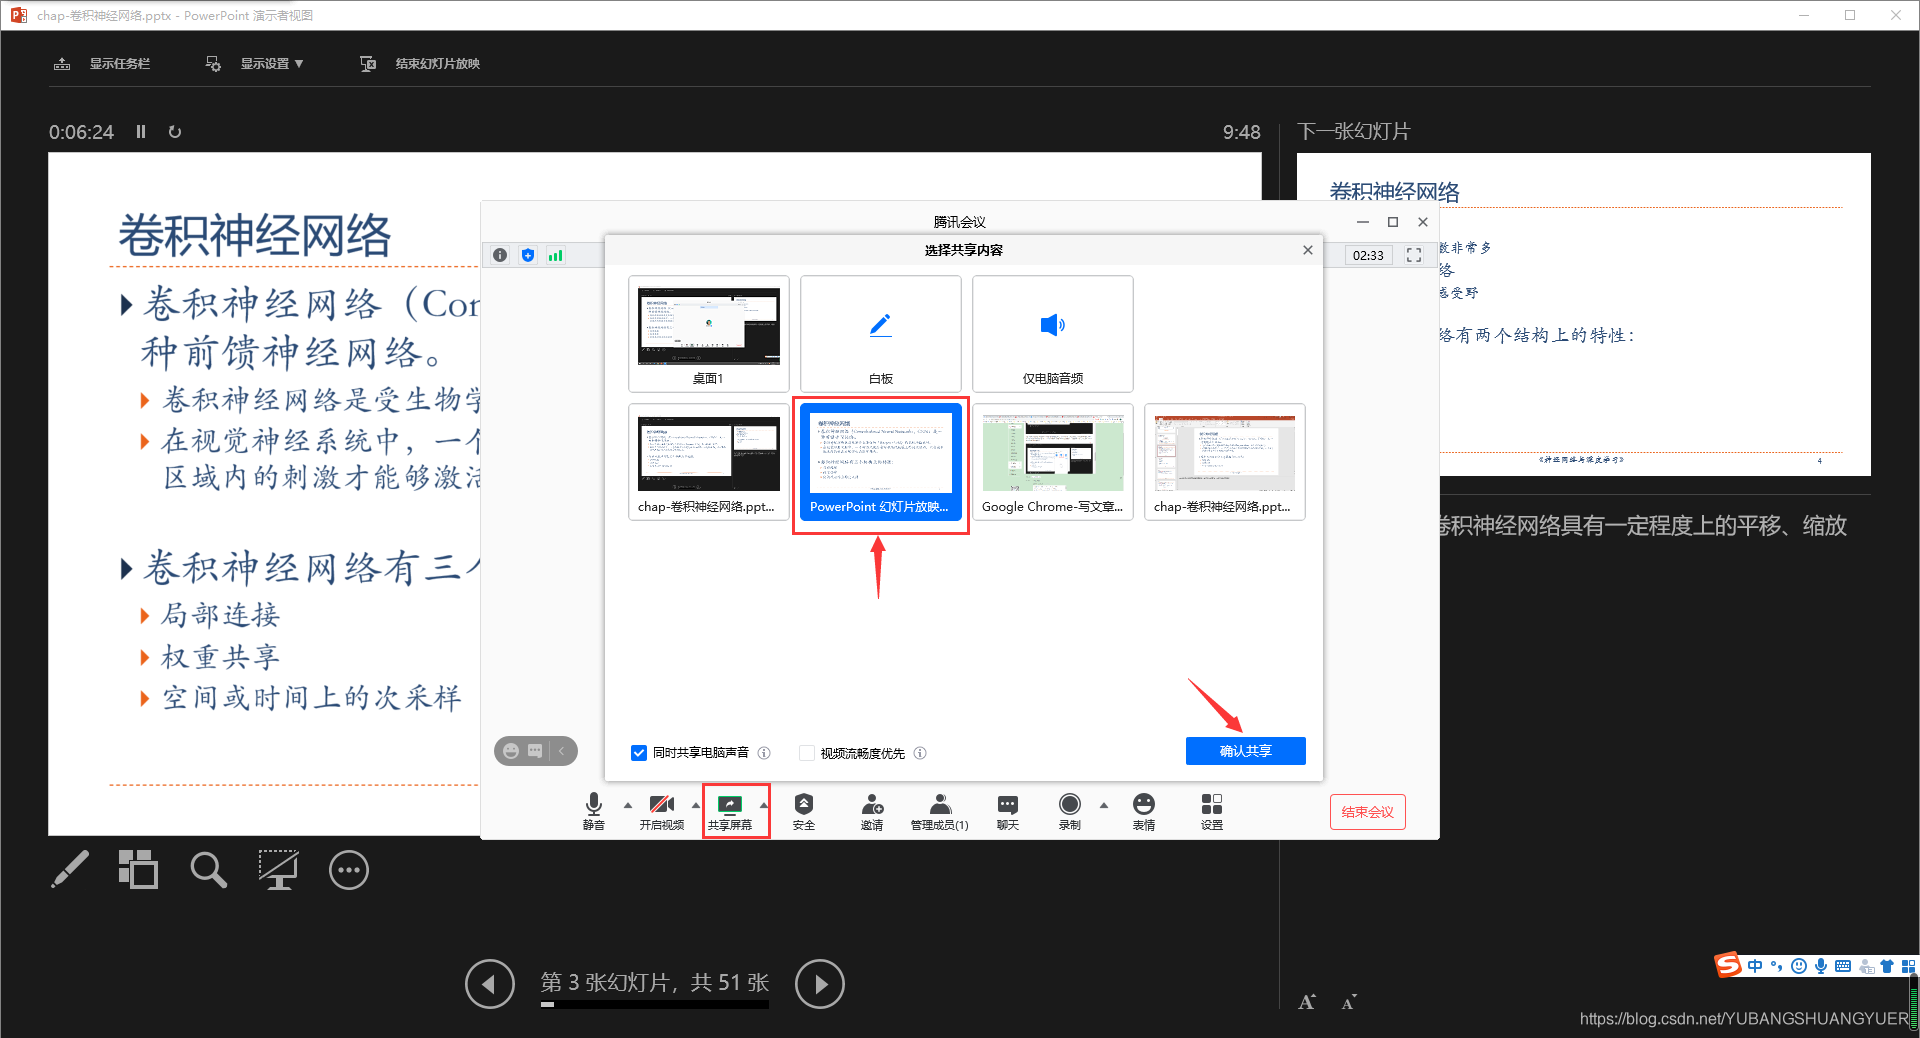Select the 桌面1 desktop share thumbnail
The width and height of the screenshot is (1920, 1038).
709,334
